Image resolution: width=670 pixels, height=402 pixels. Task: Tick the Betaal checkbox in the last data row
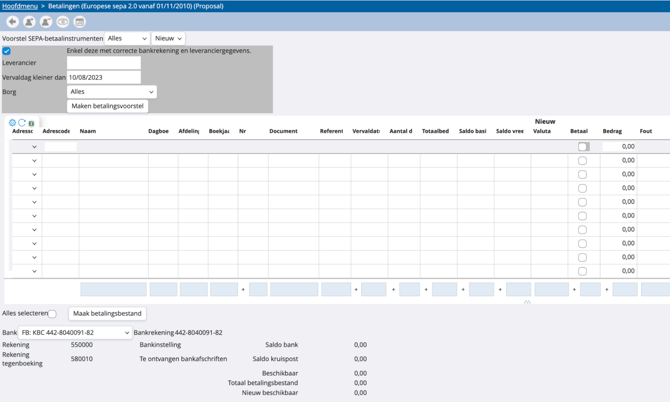(x=582, y=271)
